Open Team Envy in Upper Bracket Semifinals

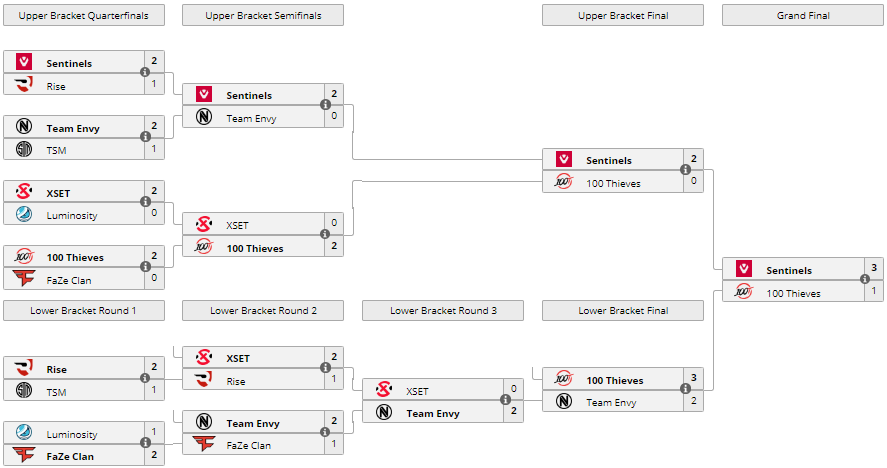click(x=251, y=118)
